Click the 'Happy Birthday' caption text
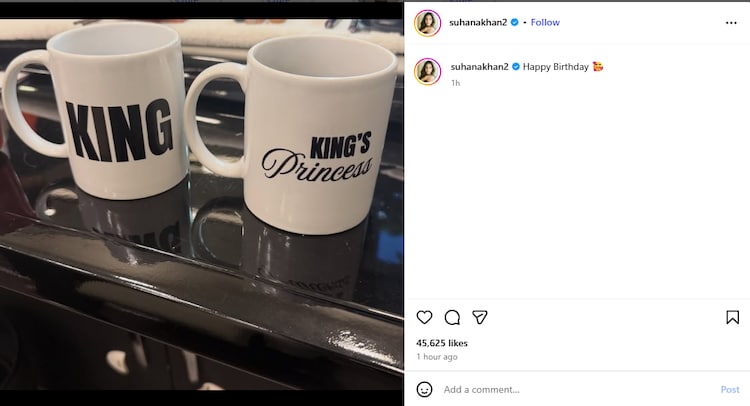Image resolution: width=750 pixels, height=406 pixels. click(557, 67)
